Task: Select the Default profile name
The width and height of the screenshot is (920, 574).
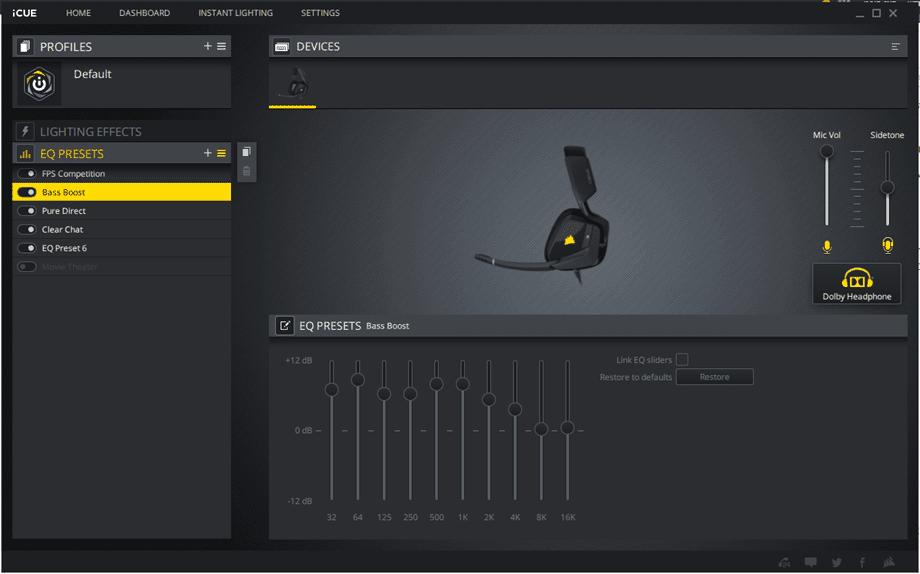Action: click(92, 74)
